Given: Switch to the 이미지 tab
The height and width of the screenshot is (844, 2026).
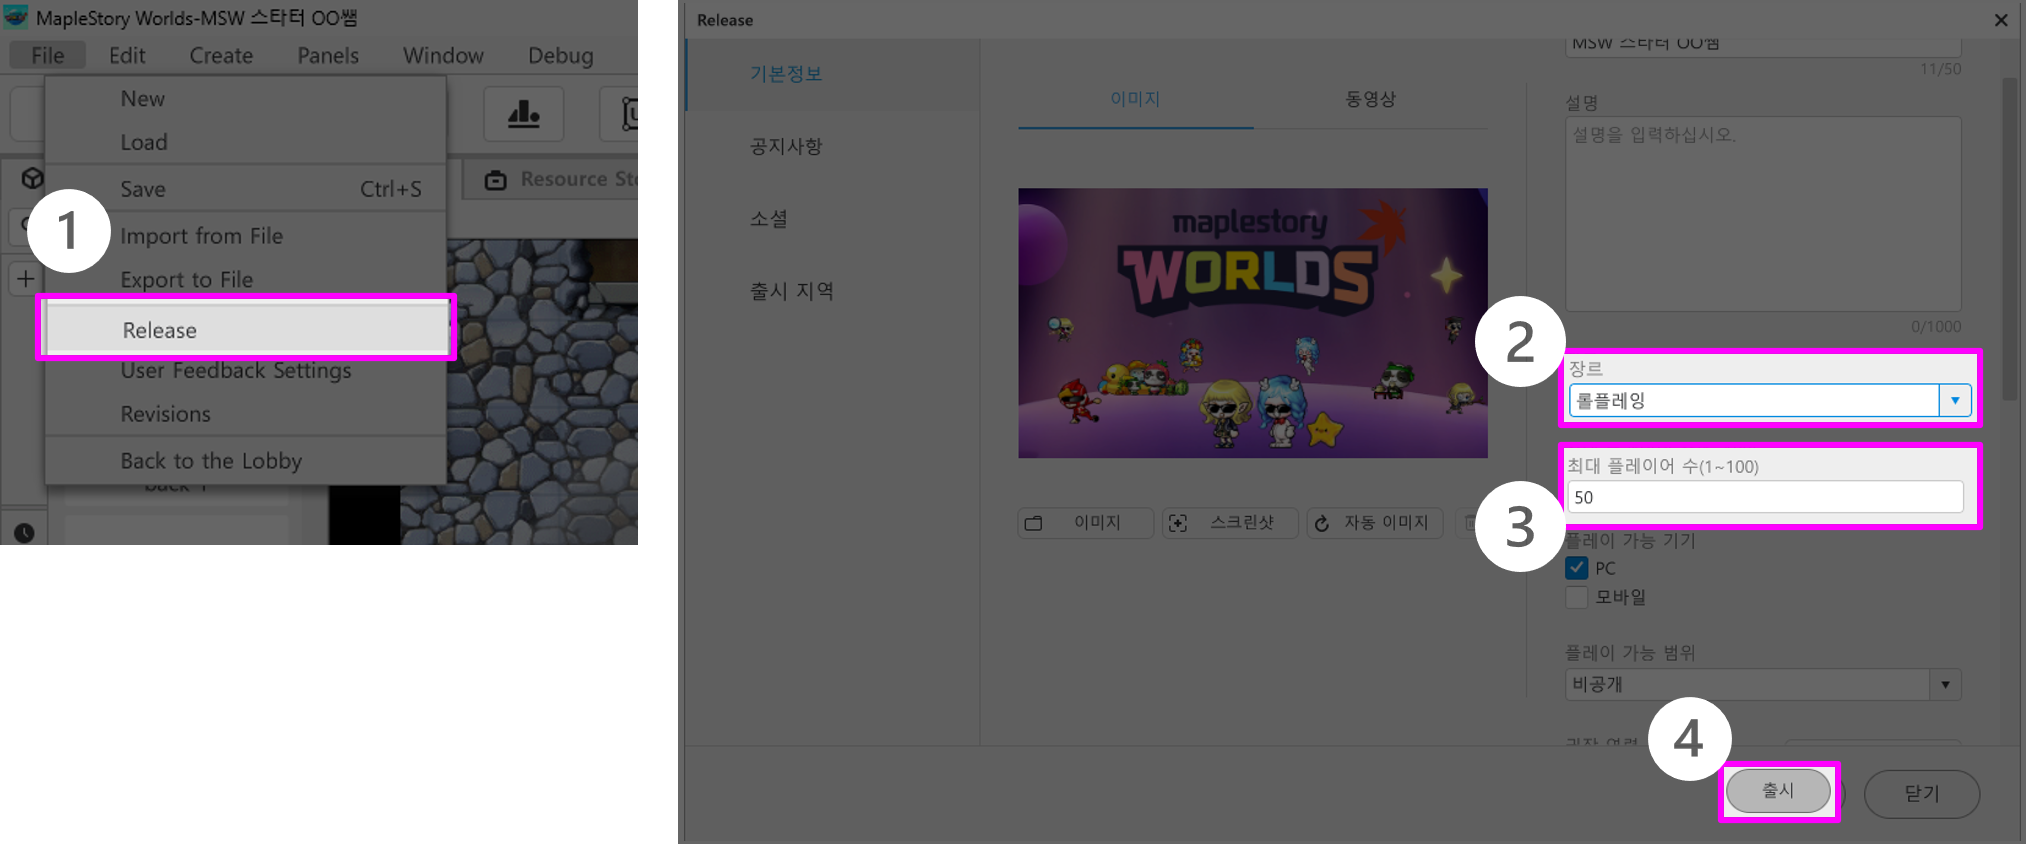Looking at the screenshot, I should coord(1135,99).
